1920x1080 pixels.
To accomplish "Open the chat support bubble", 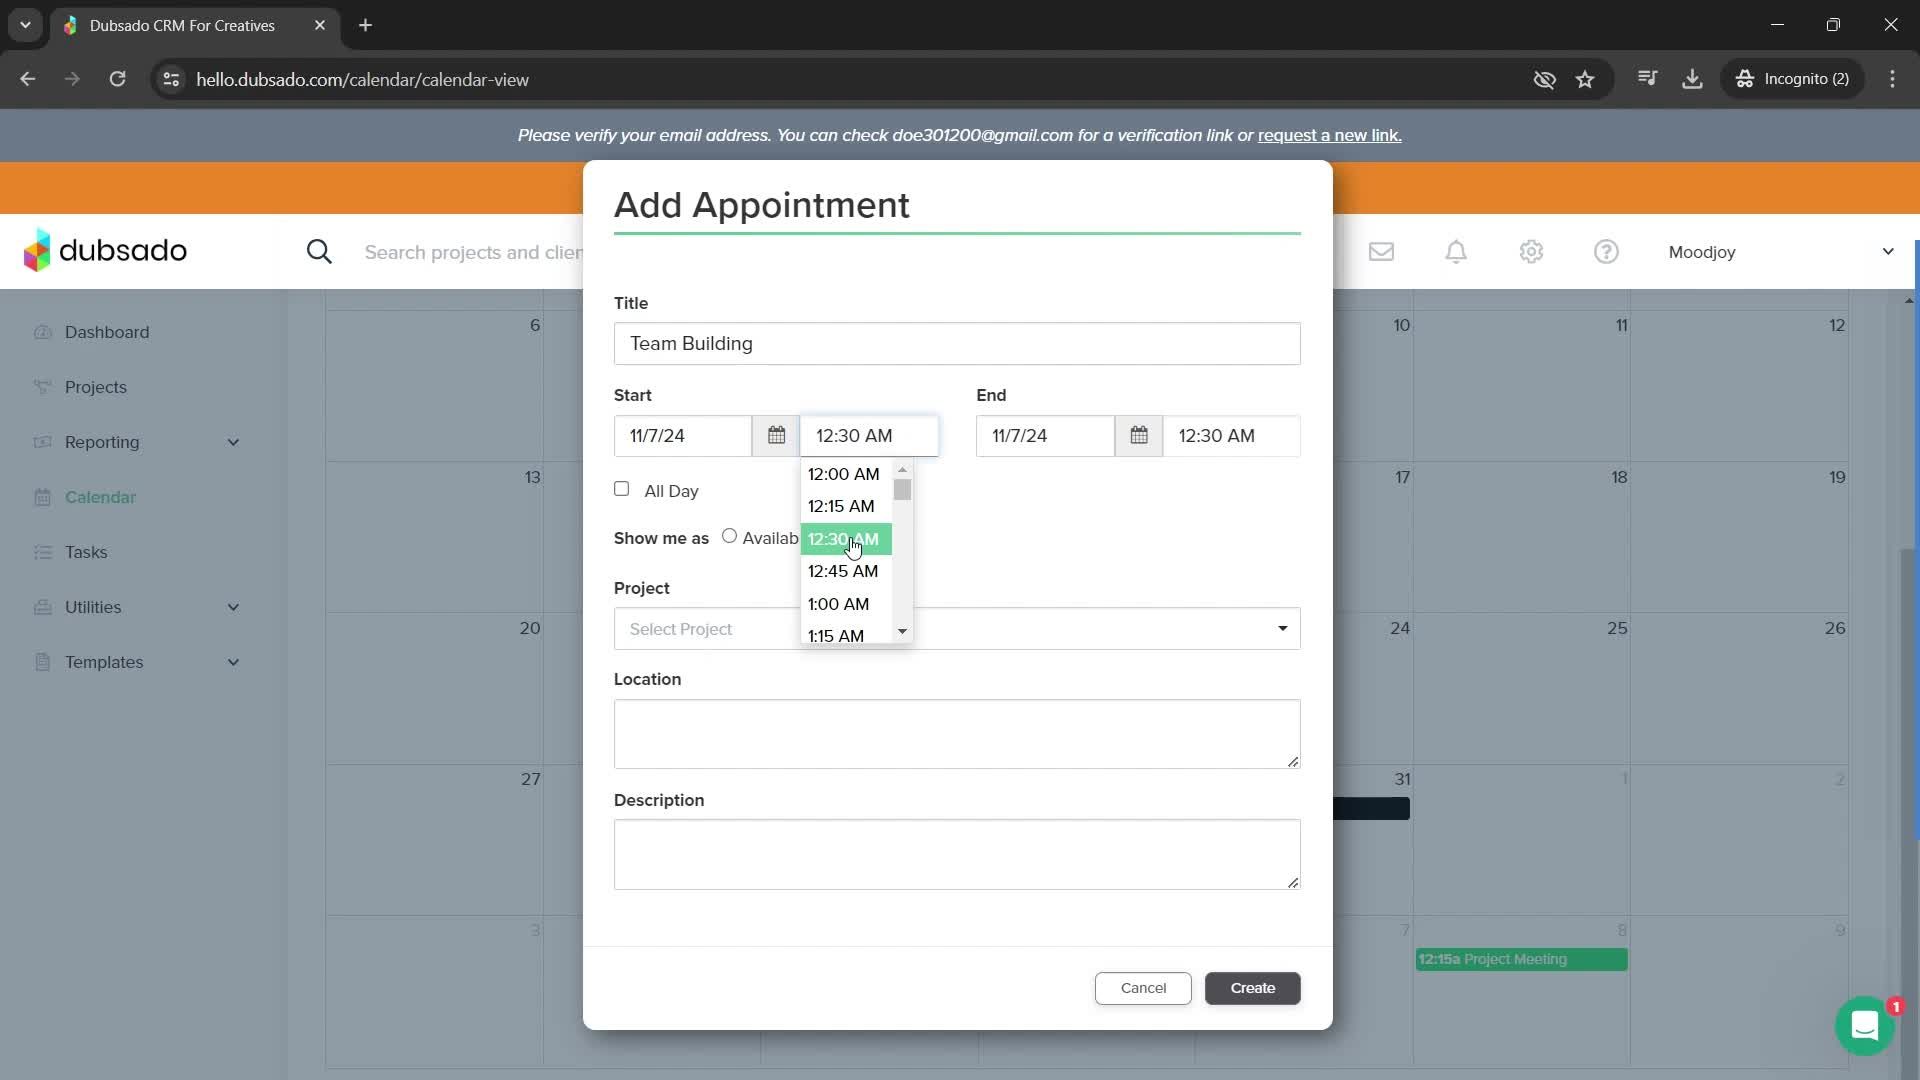I will 1864,1026.
